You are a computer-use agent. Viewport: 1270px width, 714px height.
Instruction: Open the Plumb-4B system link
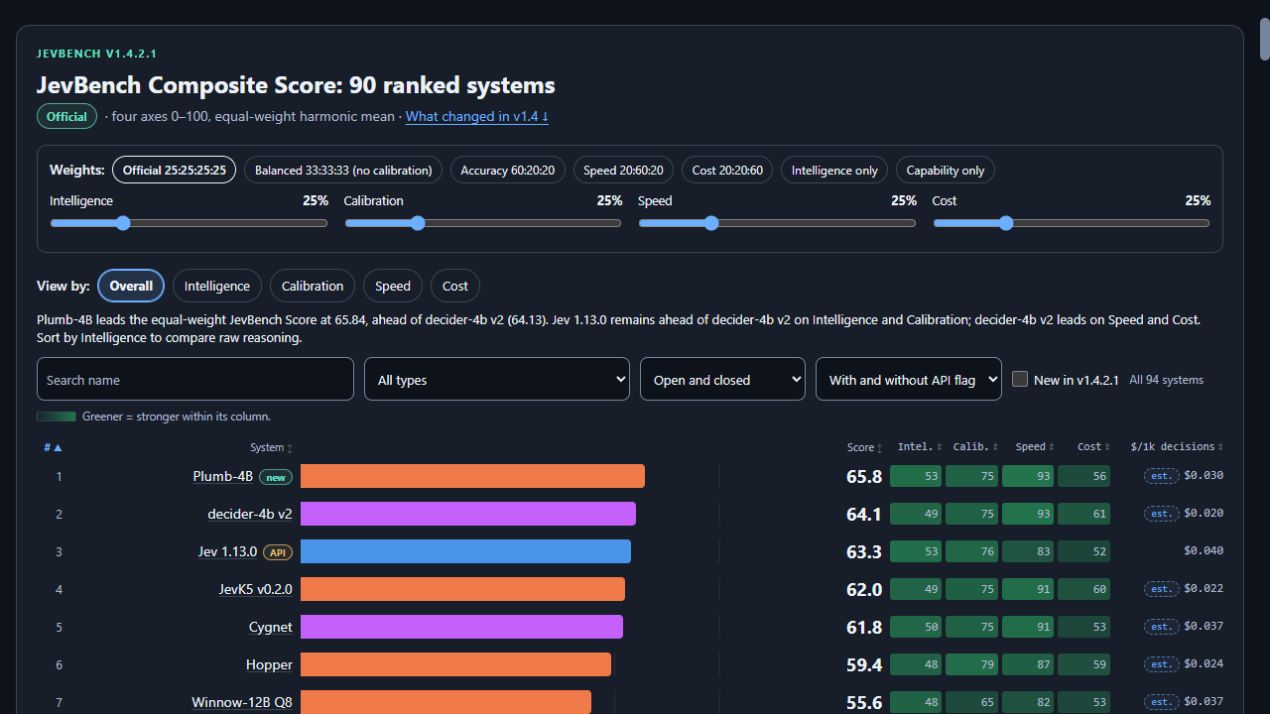(223, 476)
